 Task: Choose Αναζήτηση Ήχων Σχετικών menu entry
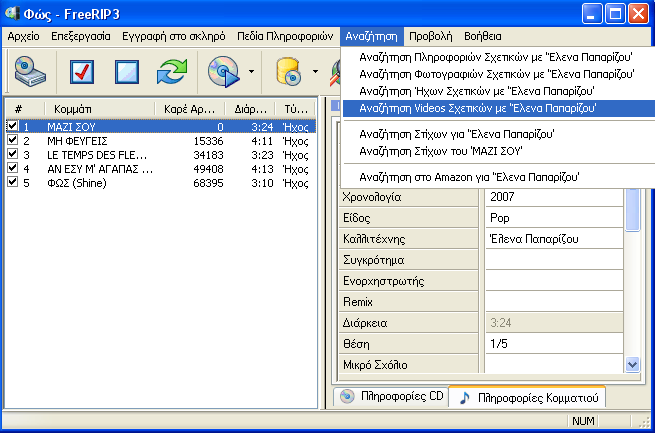click(x=498, y=91)
